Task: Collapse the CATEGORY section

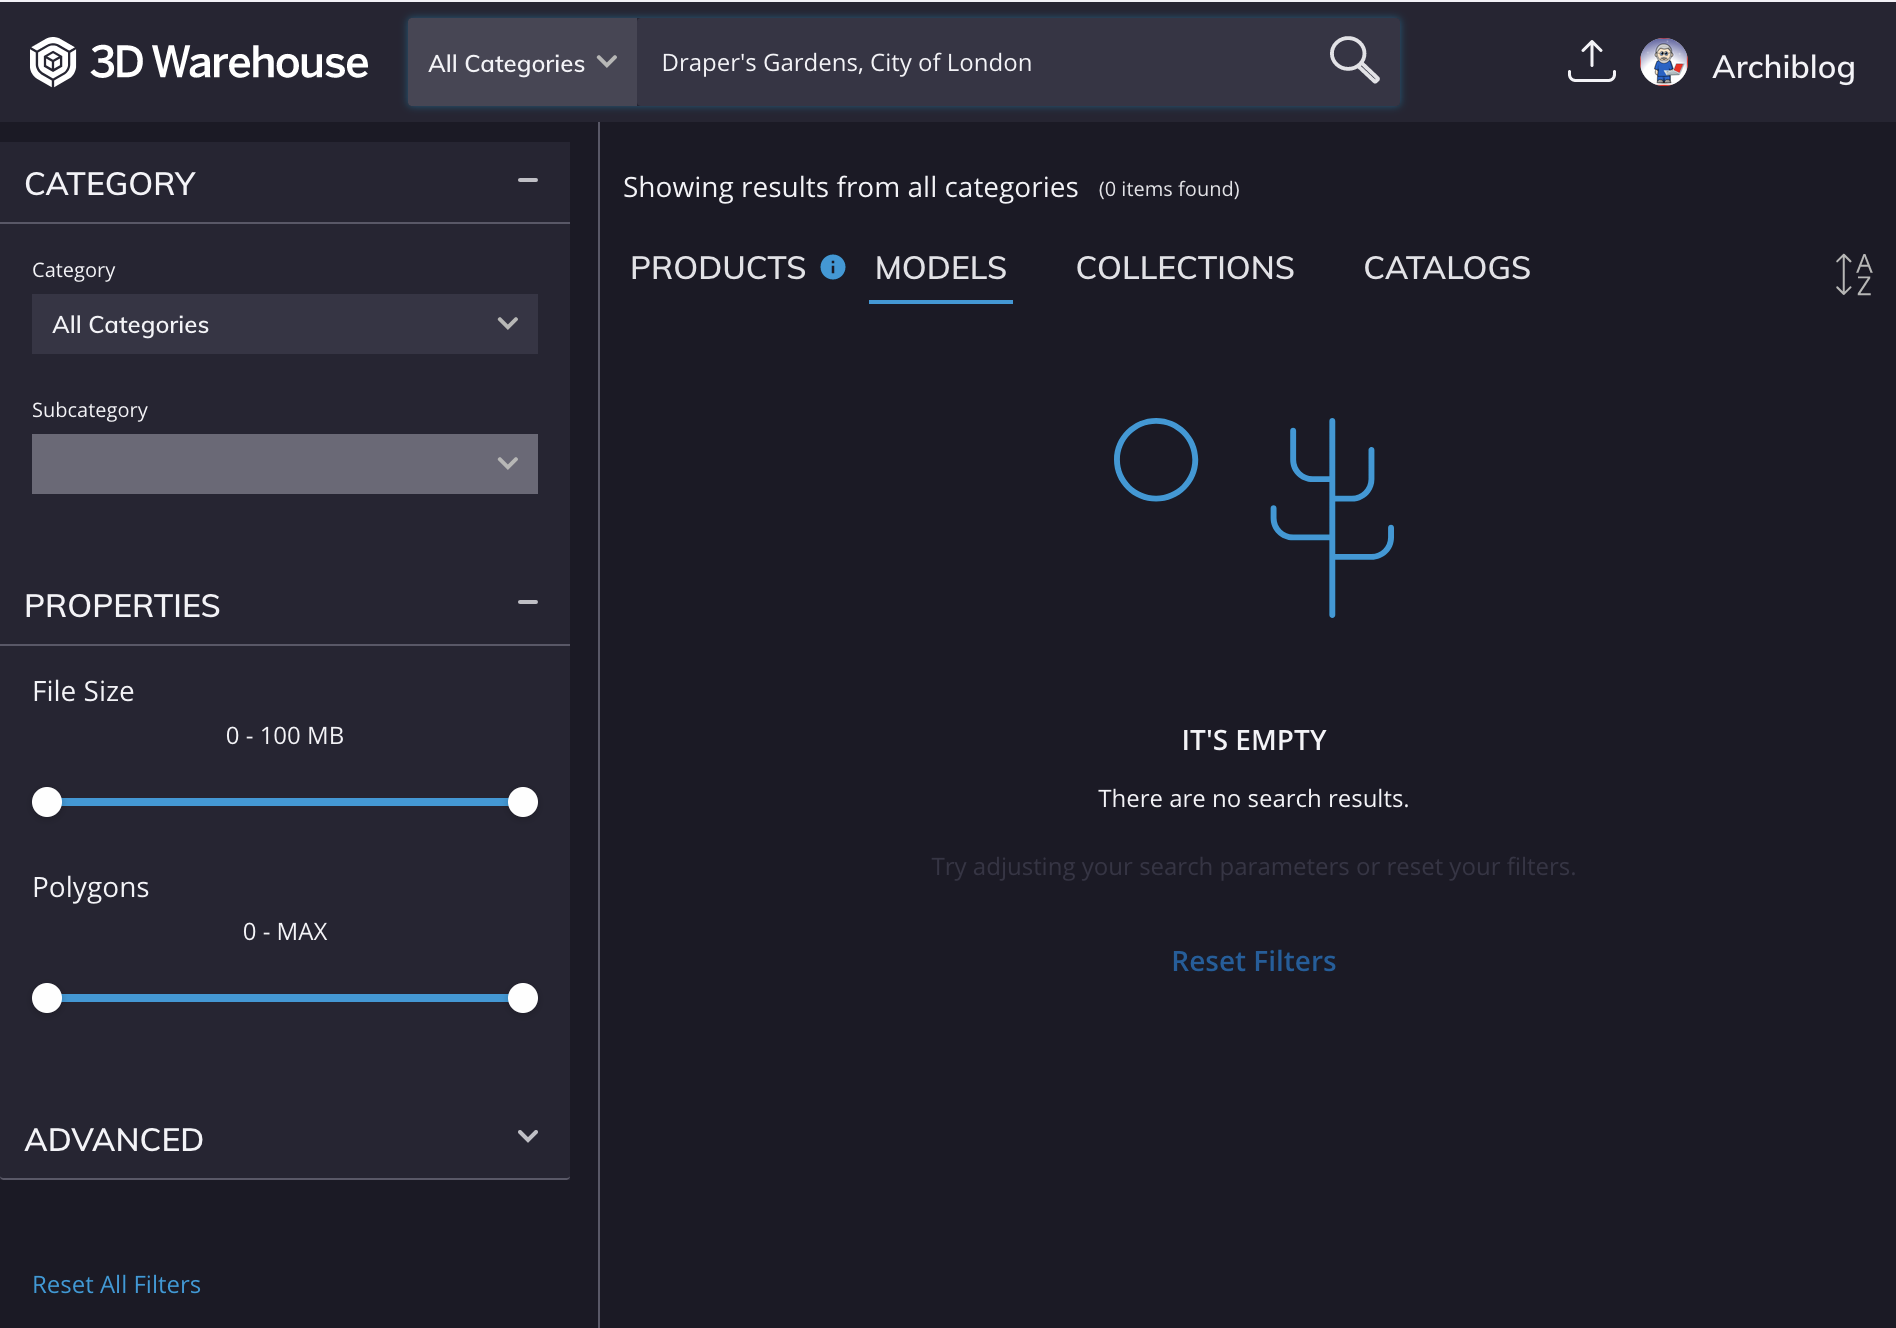Action: [528, 181]
